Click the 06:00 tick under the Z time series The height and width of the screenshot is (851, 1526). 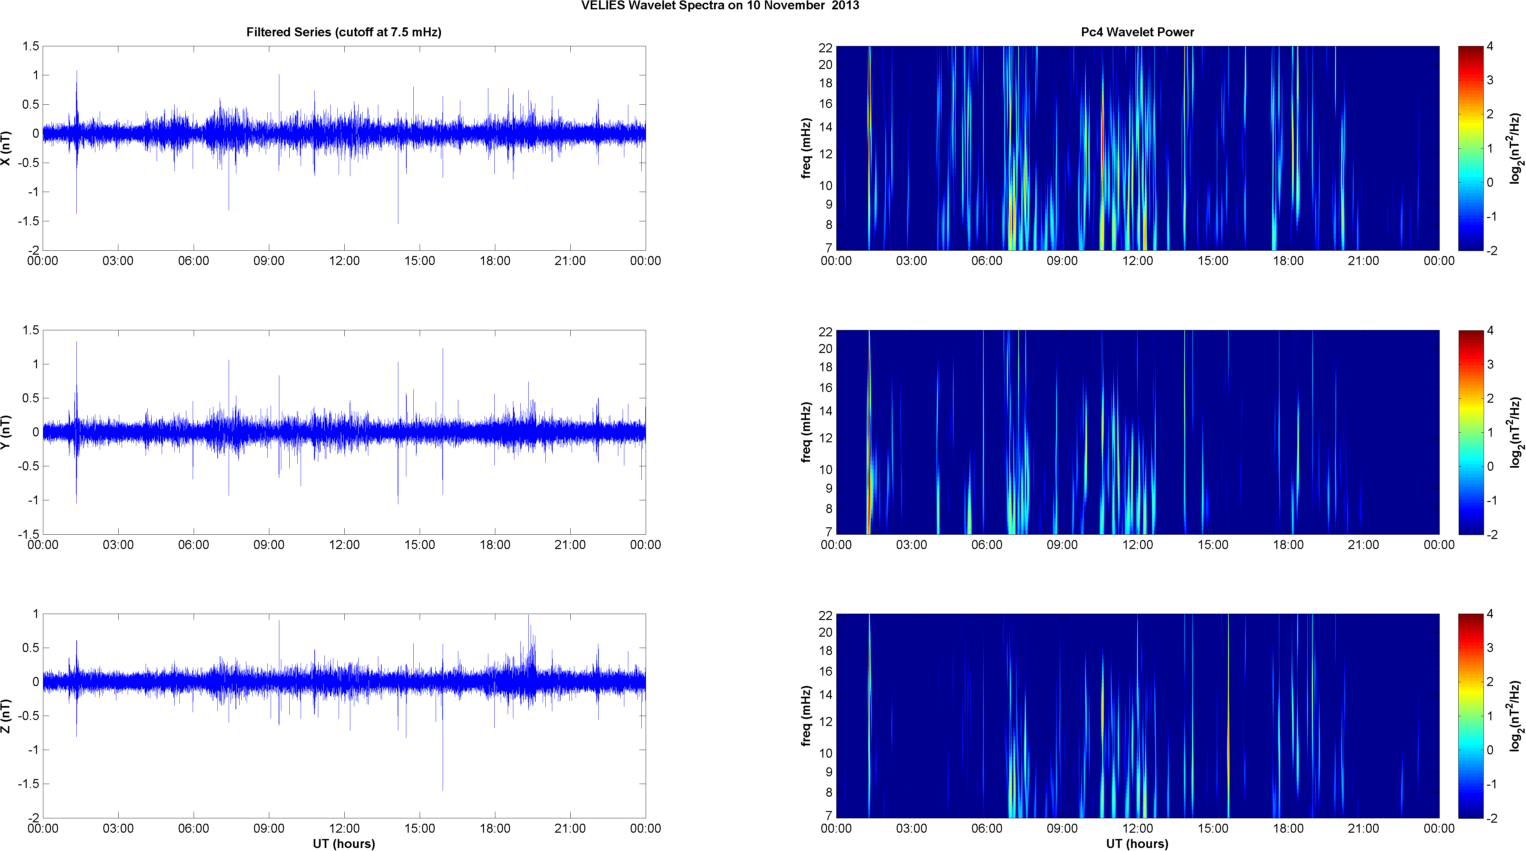pyautogui.click(x=193, y=828)
